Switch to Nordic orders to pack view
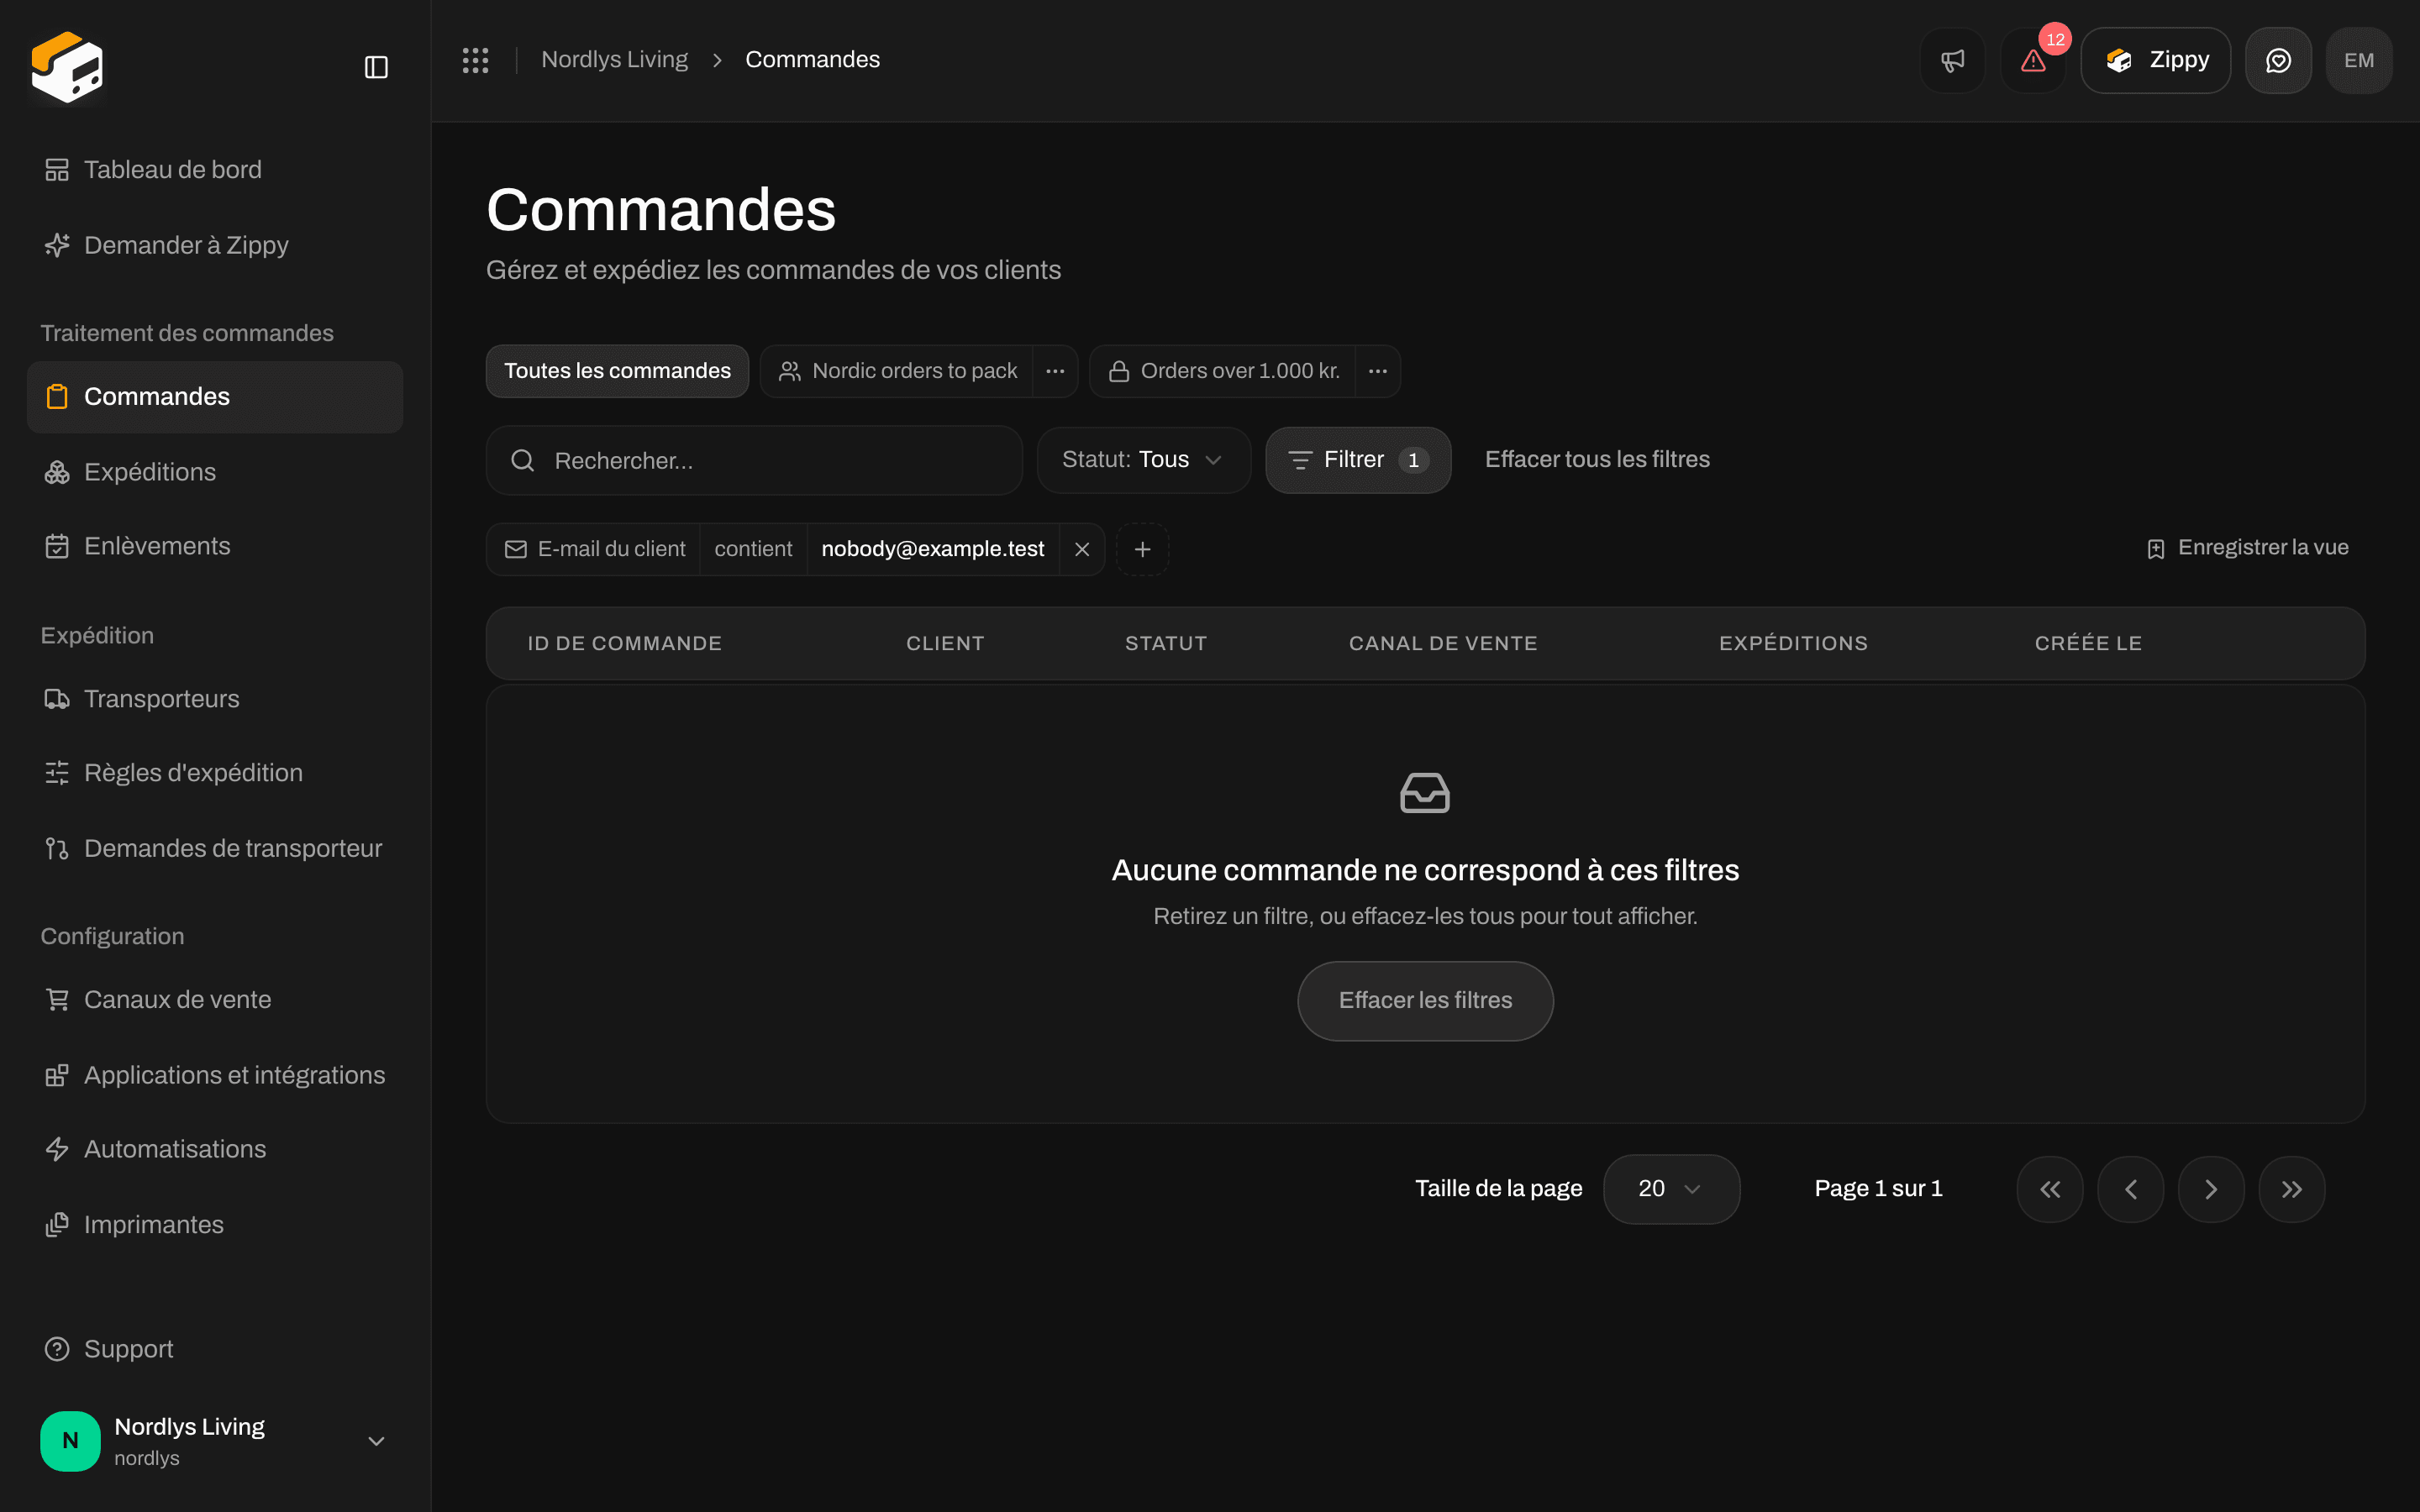Screen dimensions: 2420x1512 [x=897, y=371]
